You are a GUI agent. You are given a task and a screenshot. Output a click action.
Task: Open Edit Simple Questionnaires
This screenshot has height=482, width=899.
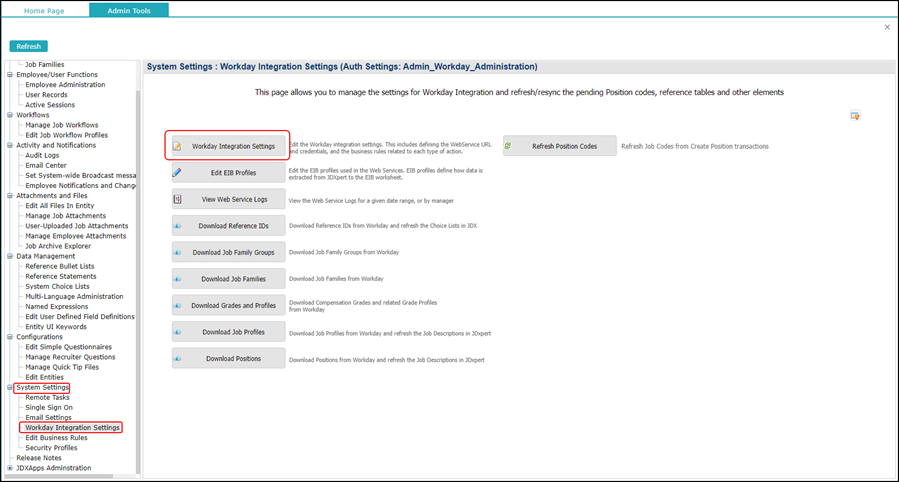point(69,347)
